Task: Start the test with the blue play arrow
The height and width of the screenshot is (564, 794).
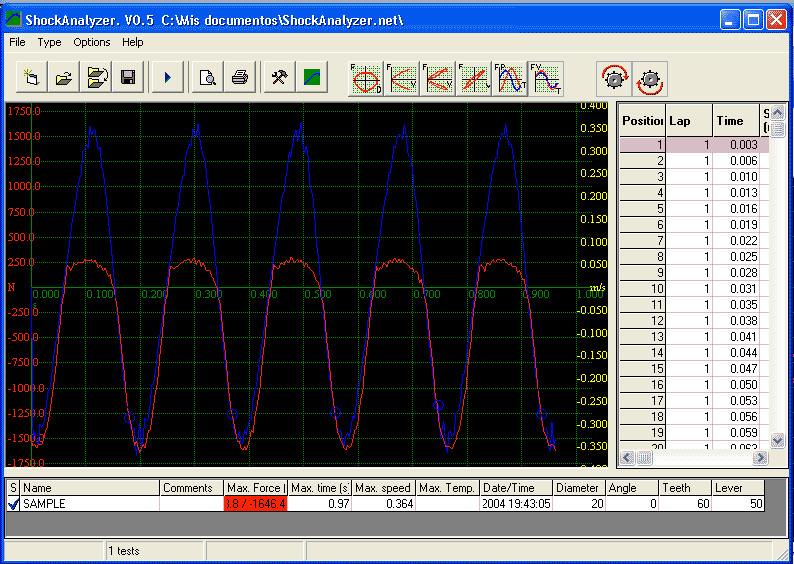Action: click(168, 77)
